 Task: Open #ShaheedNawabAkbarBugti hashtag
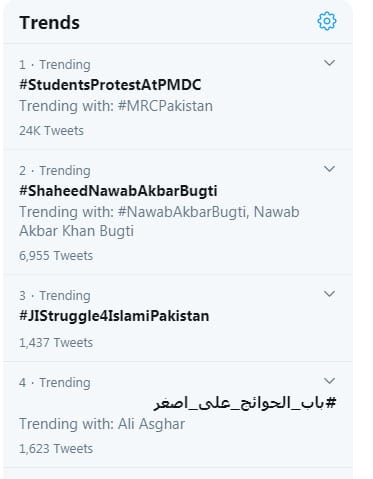[118, 191]
